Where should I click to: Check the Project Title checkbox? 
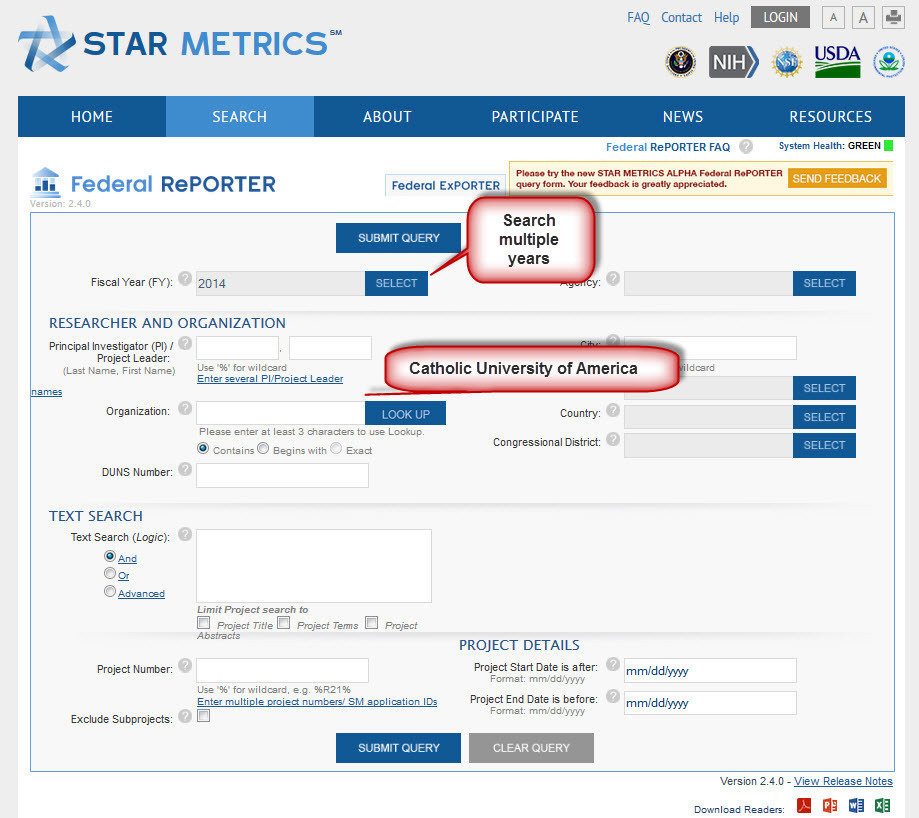pyautogui.click(x=203, y=622)
